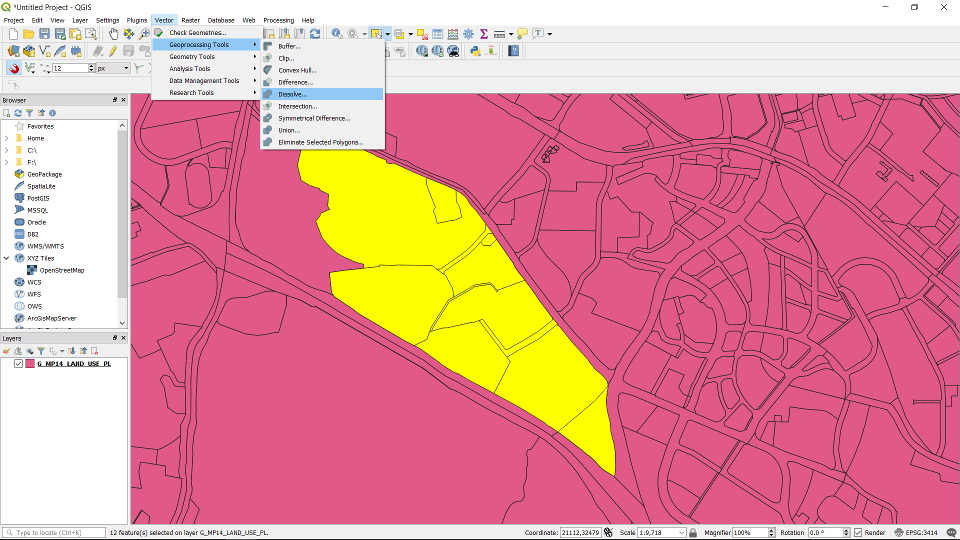Select OpenStreetMap in the Browser tree
960x540 pixels.
tap(61, 270)
